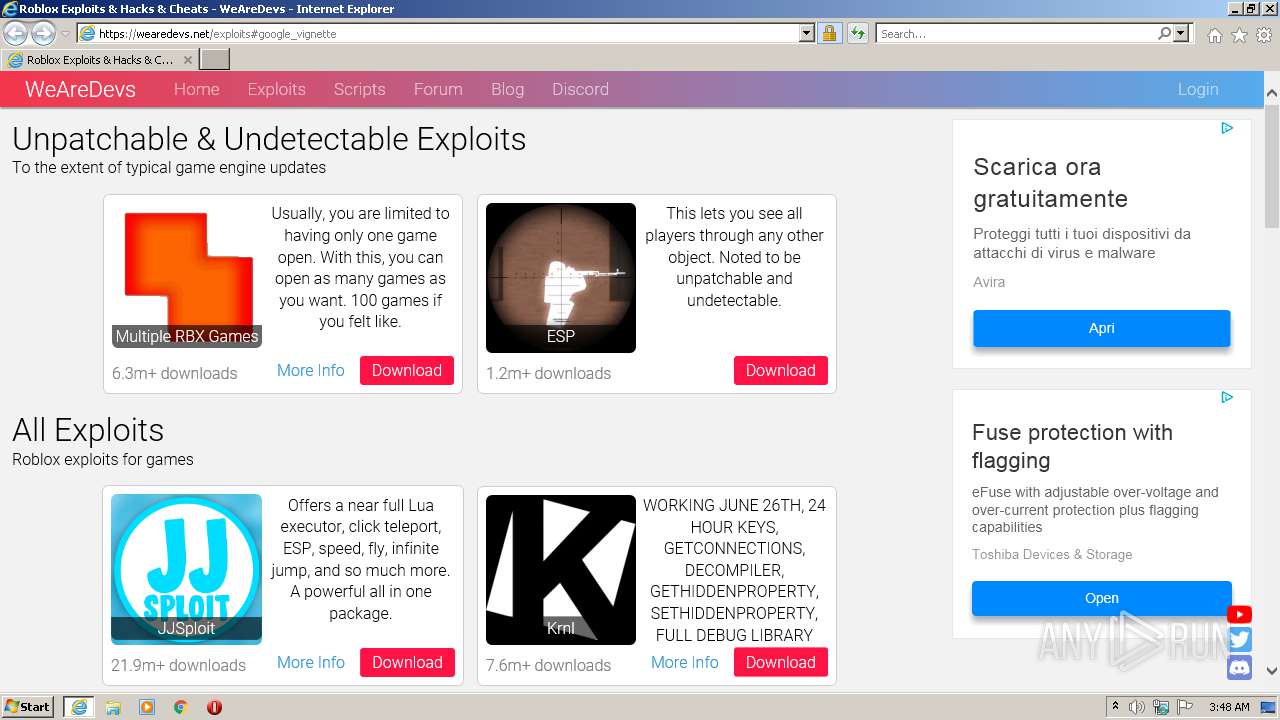Screen dimensions: 1280x720
Task: Open the Twitter social icon
Action: click(1239, 640)
